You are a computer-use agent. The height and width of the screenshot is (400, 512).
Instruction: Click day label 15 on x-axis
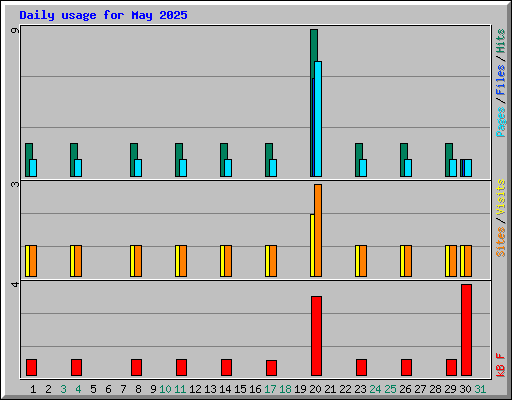[x=240, y=389]
